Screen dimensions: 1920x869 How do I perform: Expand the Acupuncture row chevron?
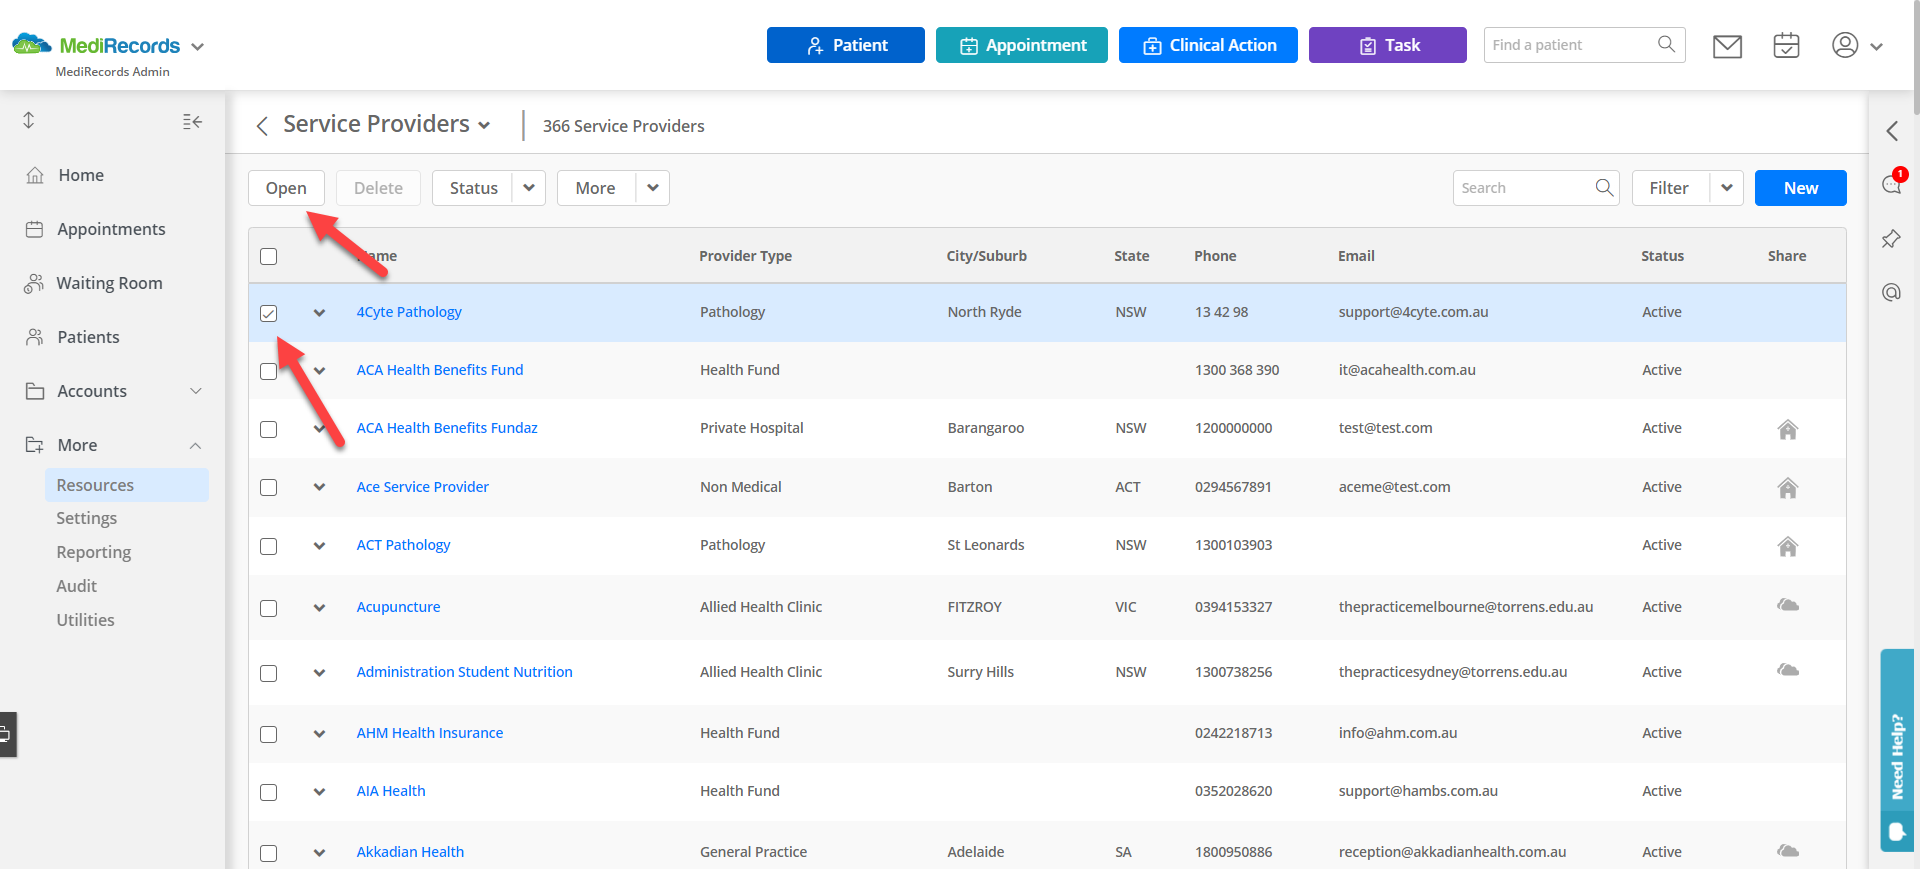tap(319, 607)
